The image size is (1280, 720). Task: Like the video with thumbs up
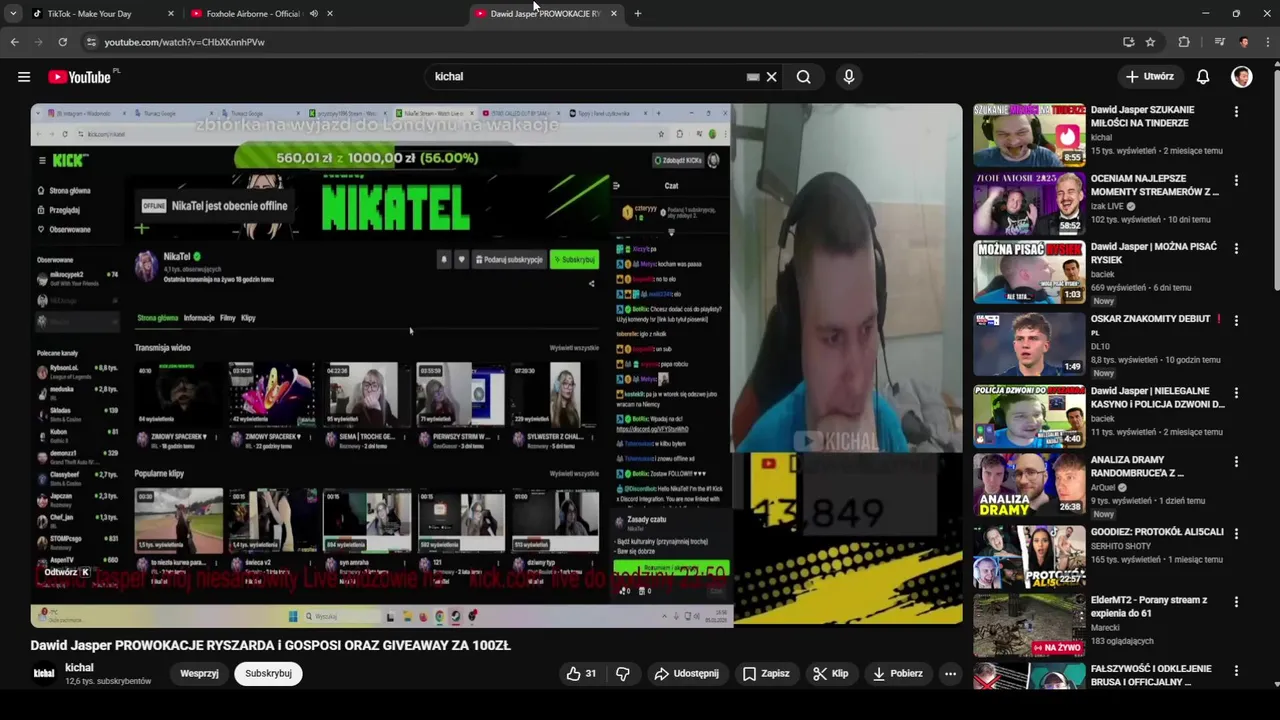581,674
